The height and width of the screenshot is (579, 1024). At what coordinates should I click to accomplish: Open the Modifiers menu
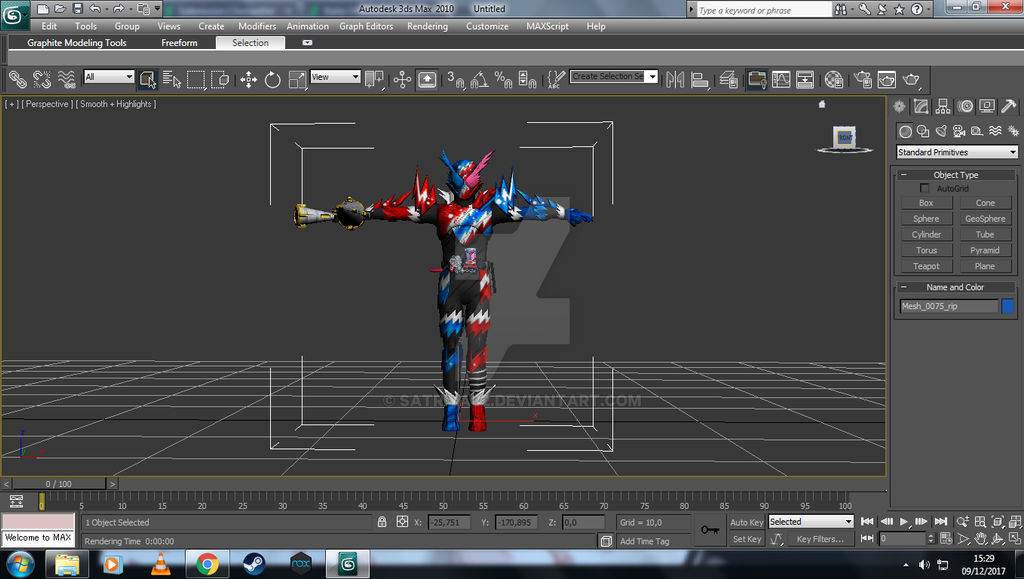tap(257, 26)
